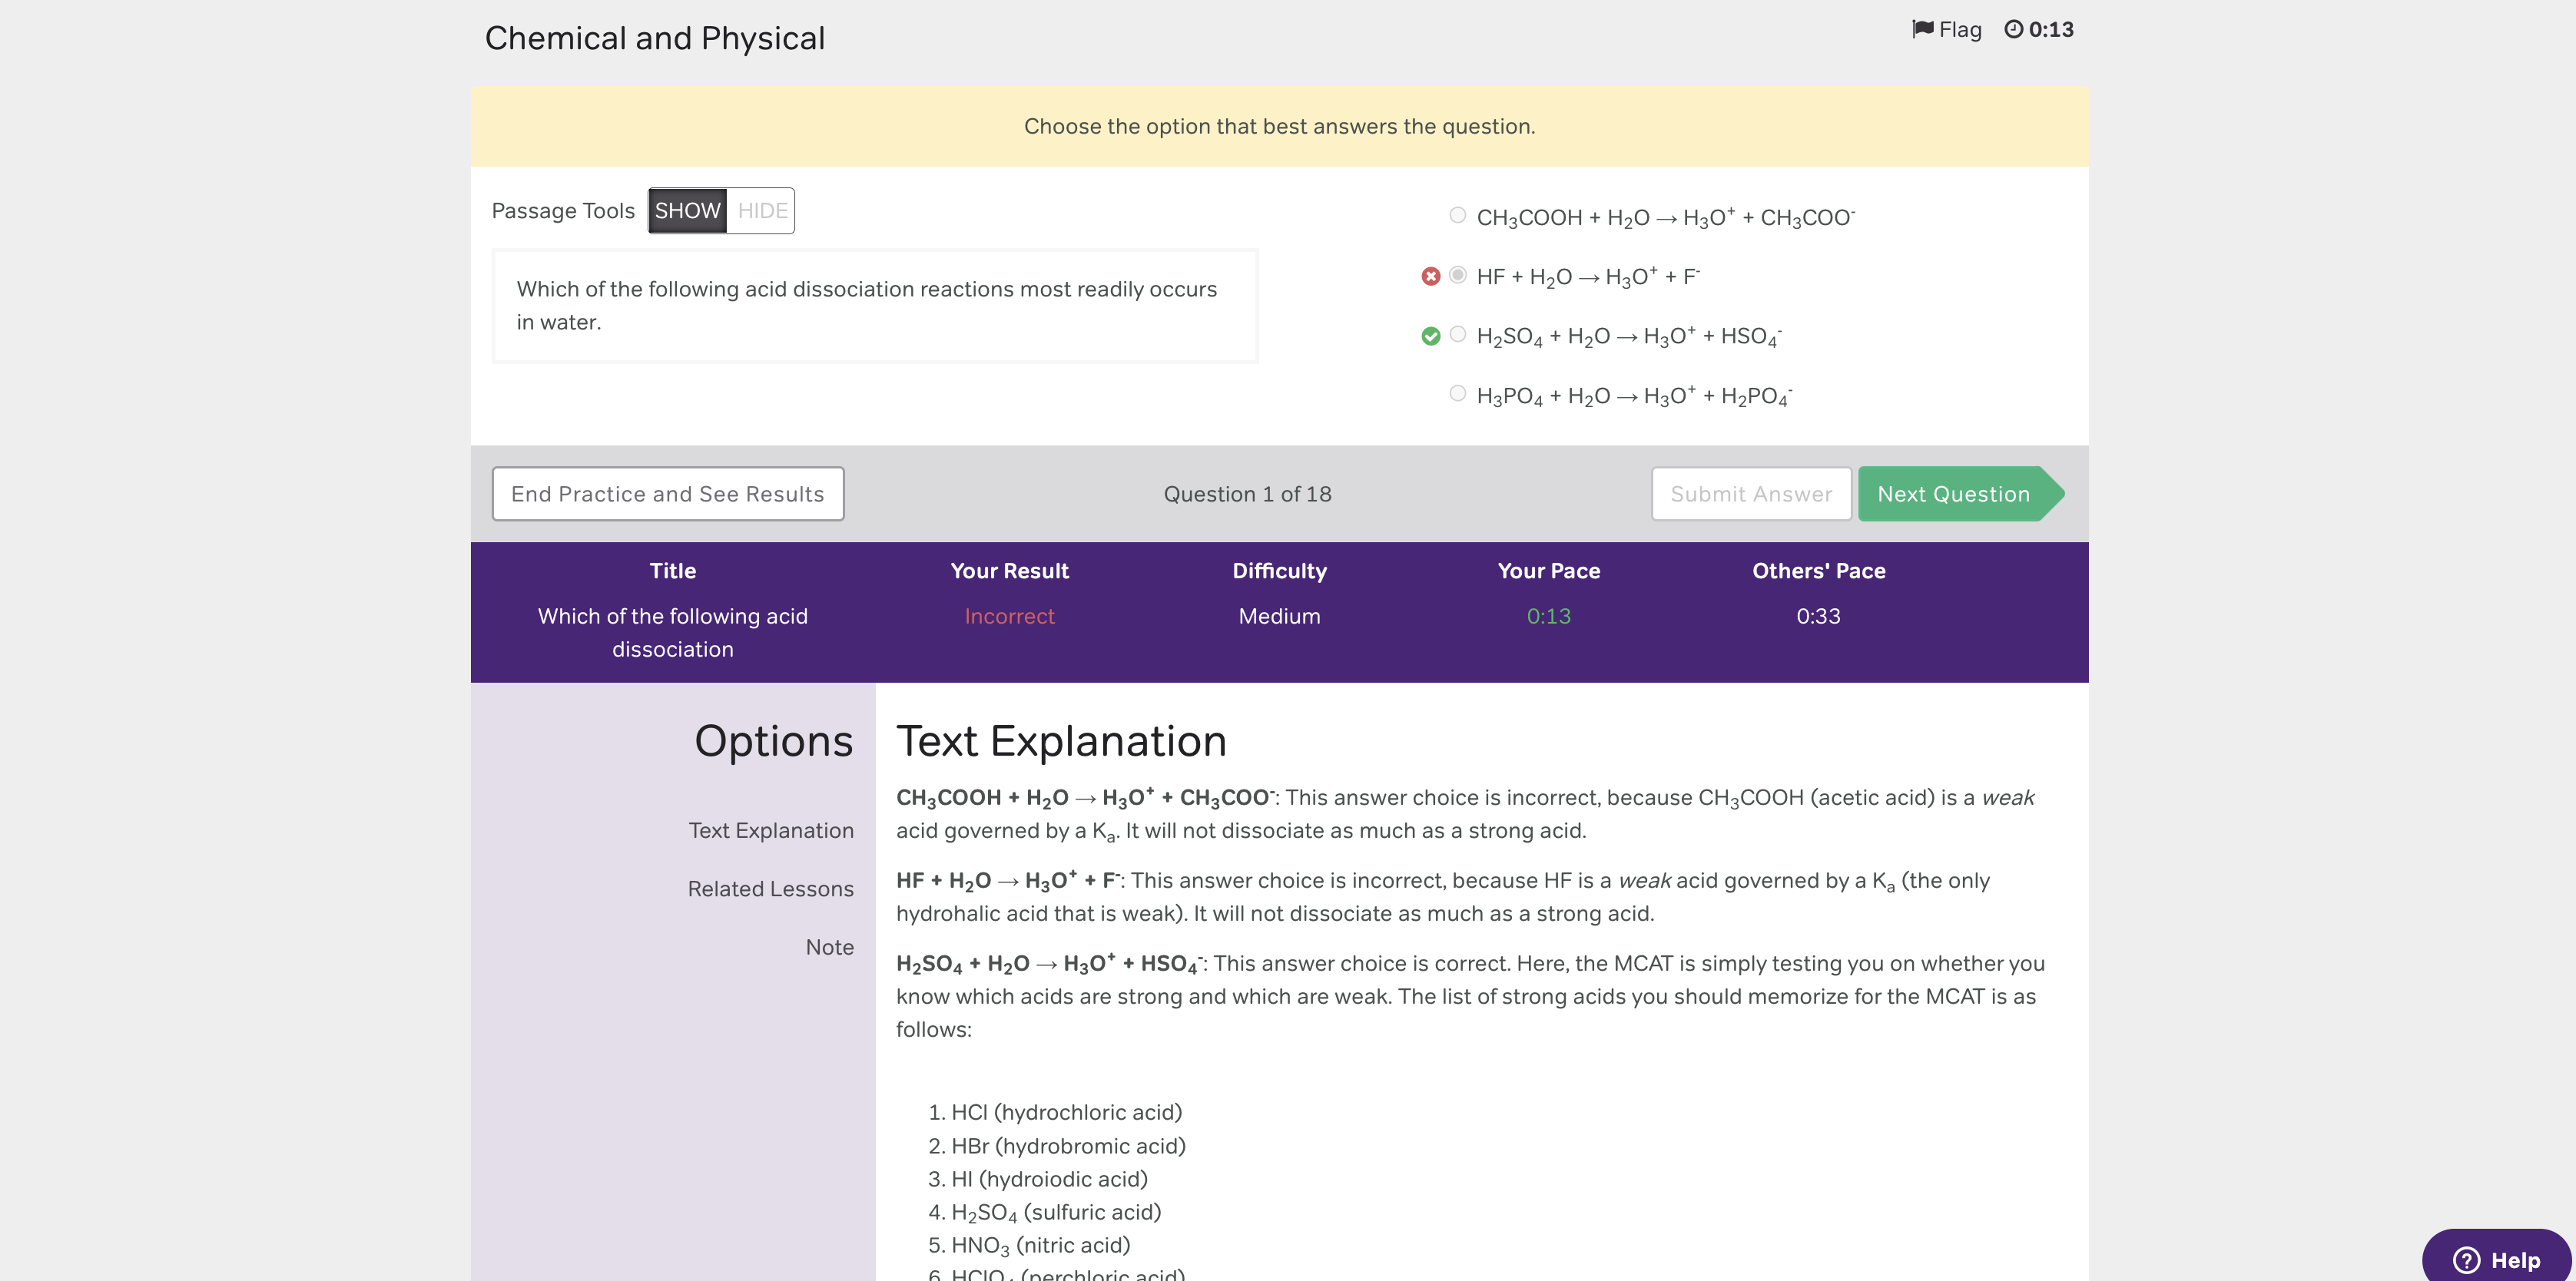Click the Next Question button
2576x1281 pixels.
1953,494
